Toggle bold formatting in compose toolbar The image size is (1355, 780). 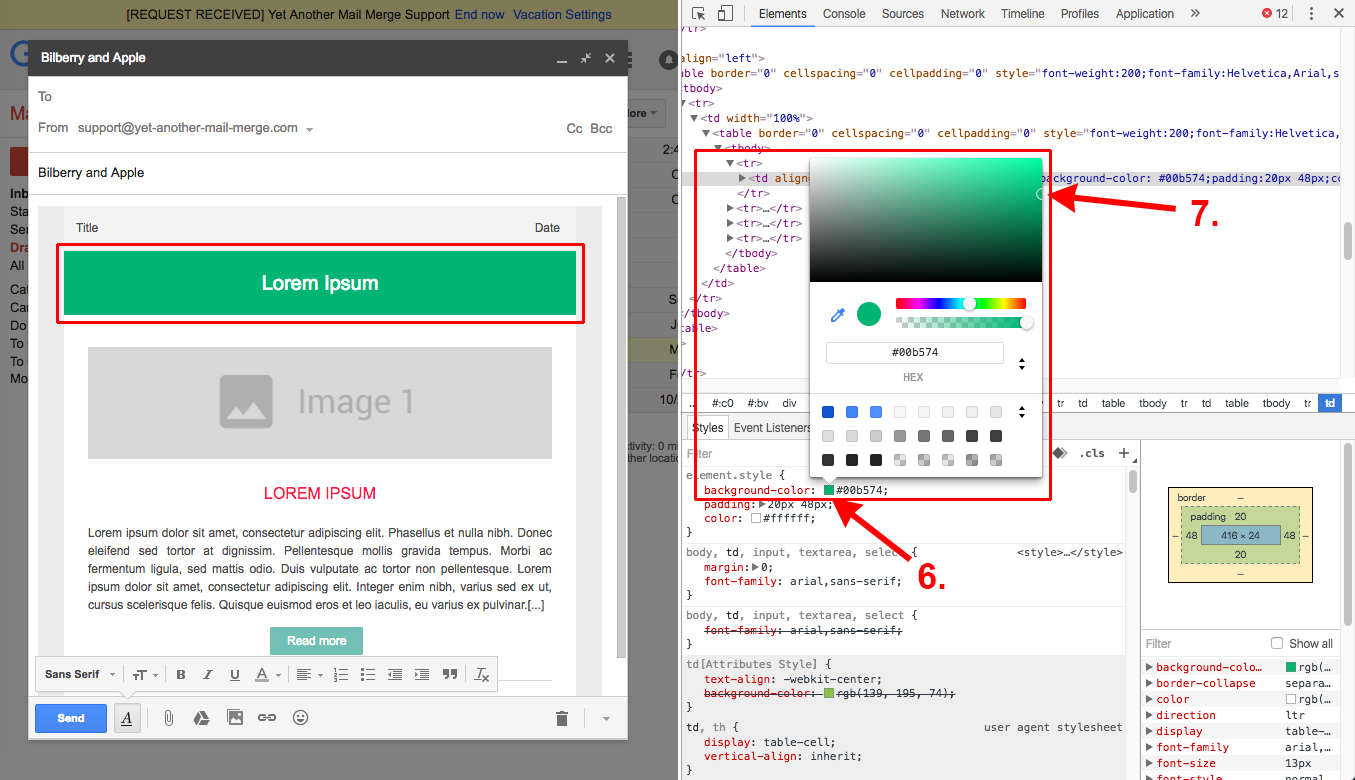click(181, 674)
